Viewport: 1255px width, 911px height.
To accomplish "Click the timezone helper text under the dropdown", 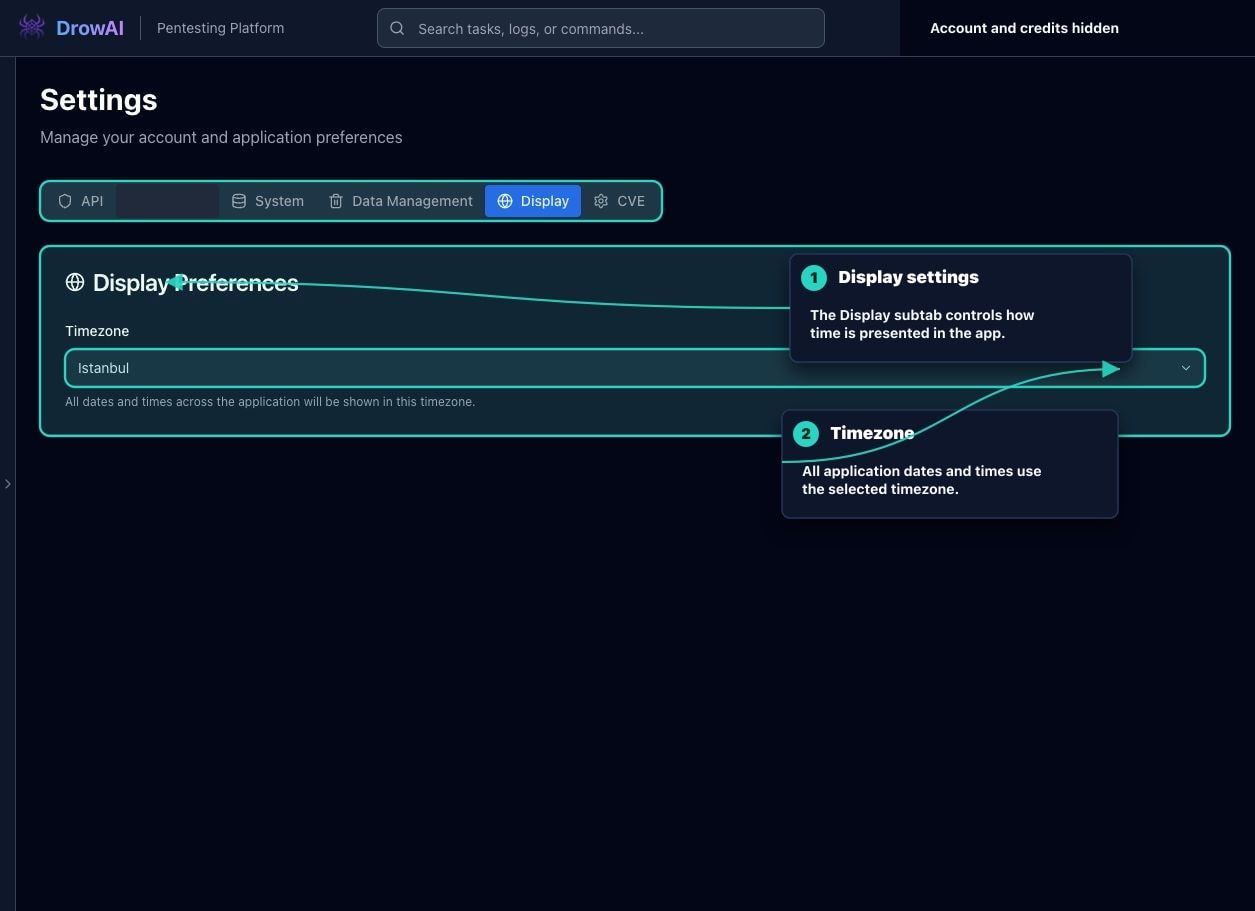I will point(270,402).
